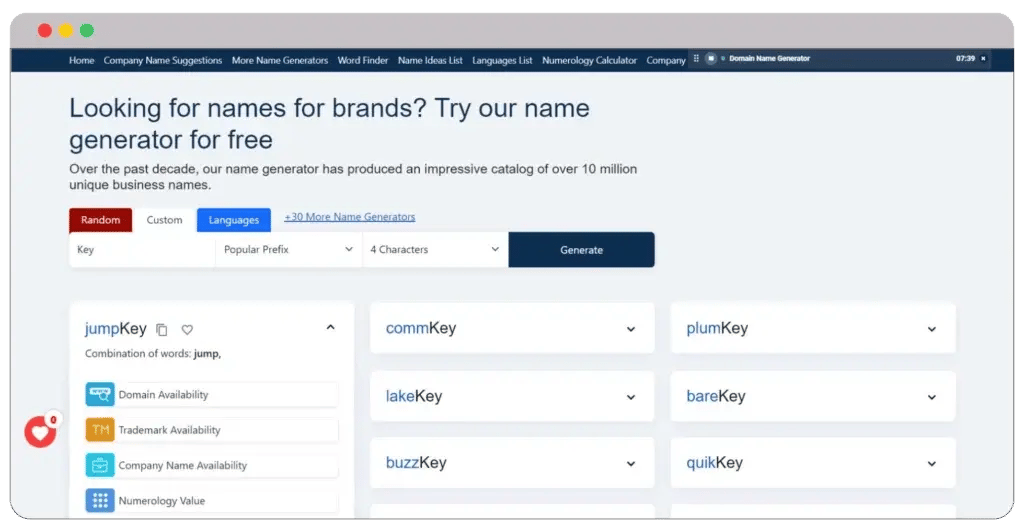
Task: Expand the plumKey result card
Action: (x=931, y=329)
